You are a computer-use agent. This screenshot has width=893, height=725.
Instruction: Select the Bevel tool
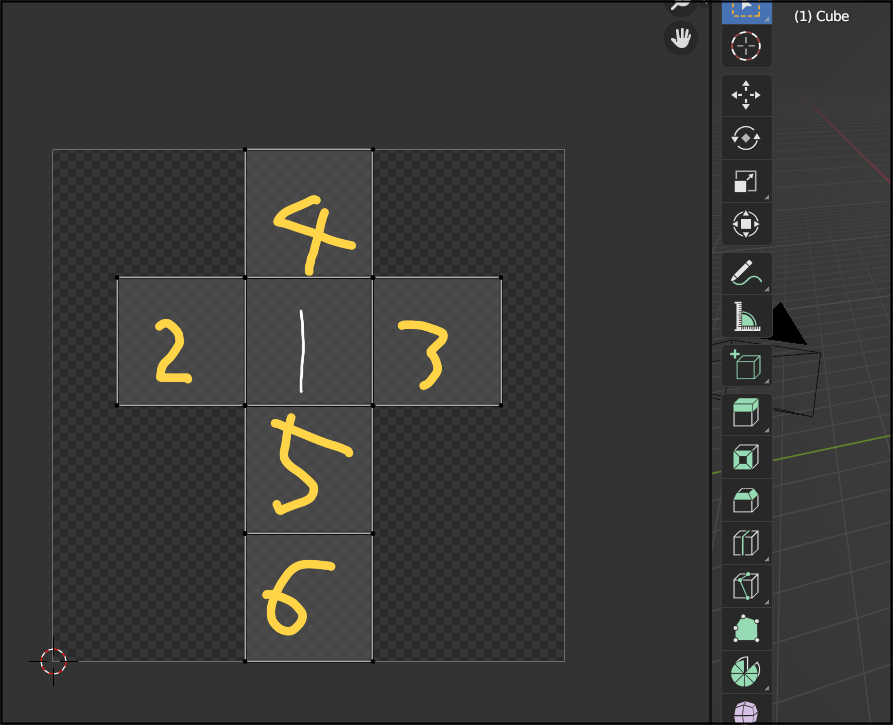pos(747,500)
